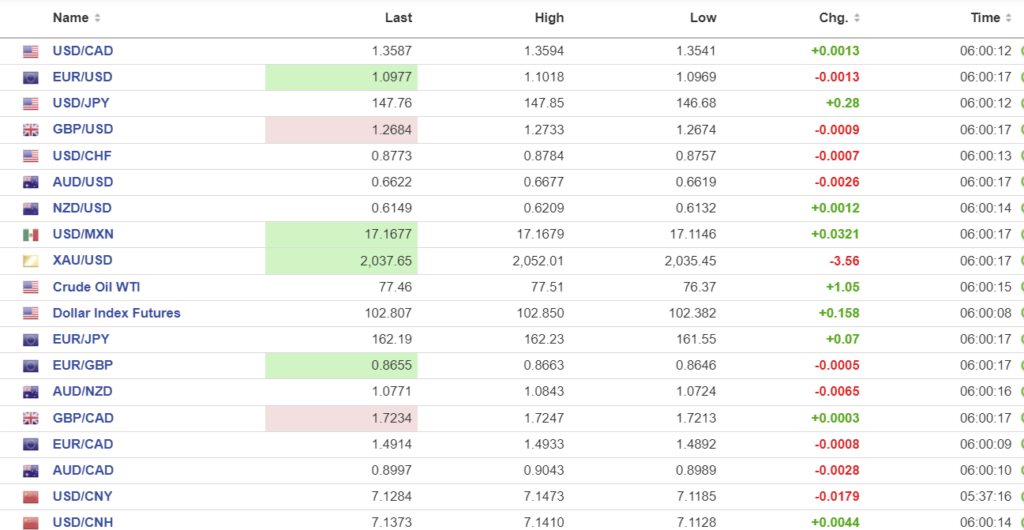Click the Australian flag beside AUD/USD
The height and width of the screenshot is (530, 1024).
pos(31,182)
